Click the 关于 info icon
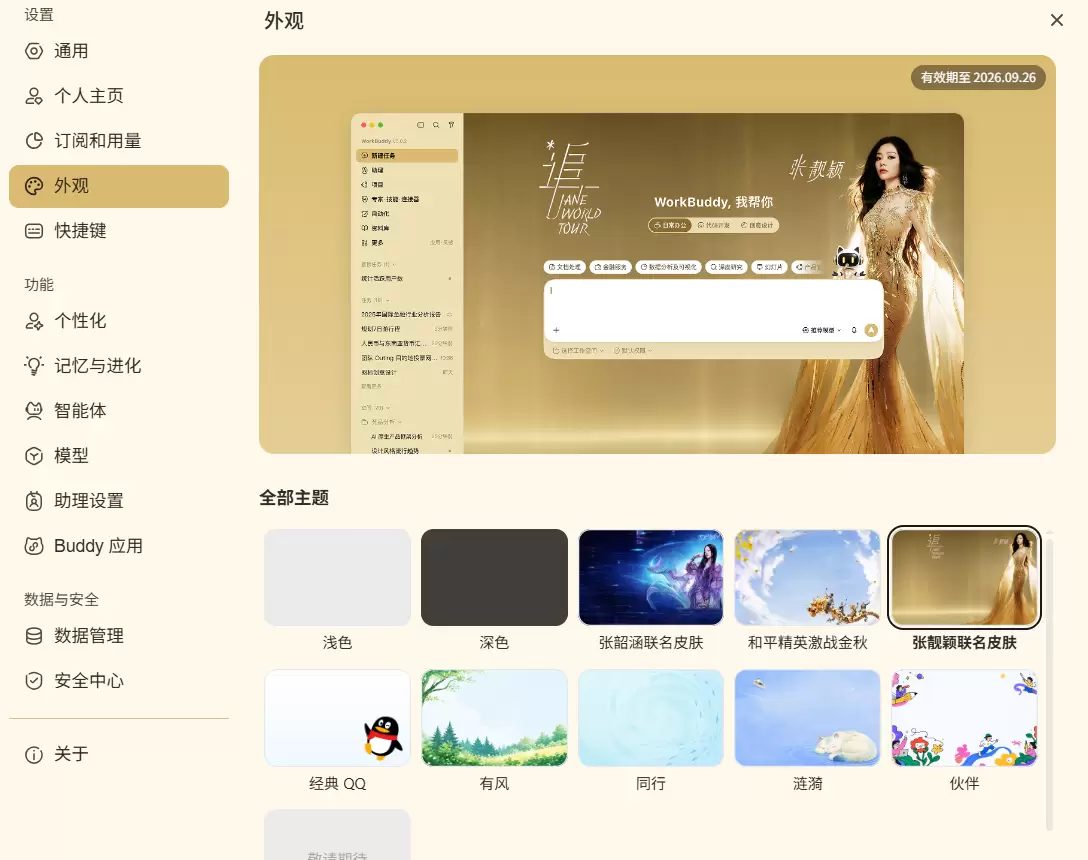The height and width of the screenshot is (860, 1088). [34, 754]
